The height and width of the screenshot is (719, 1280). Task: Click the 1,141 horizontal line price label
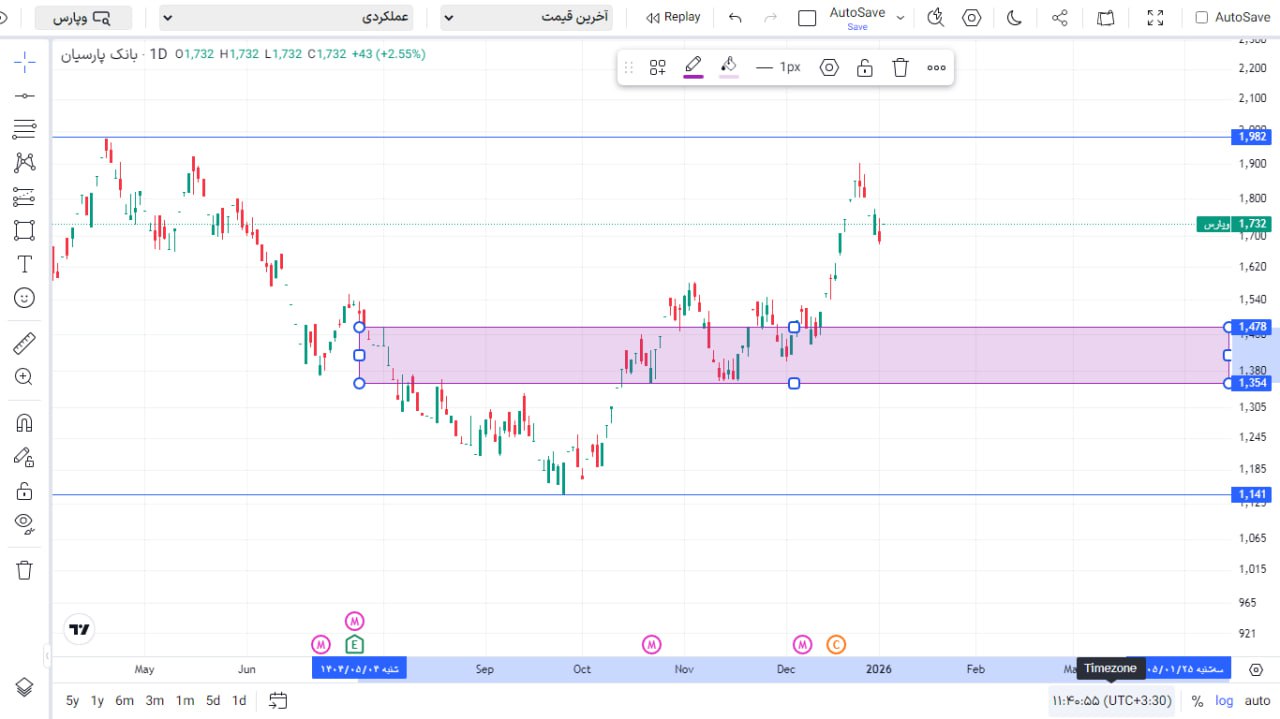[x=1251, y=494]
